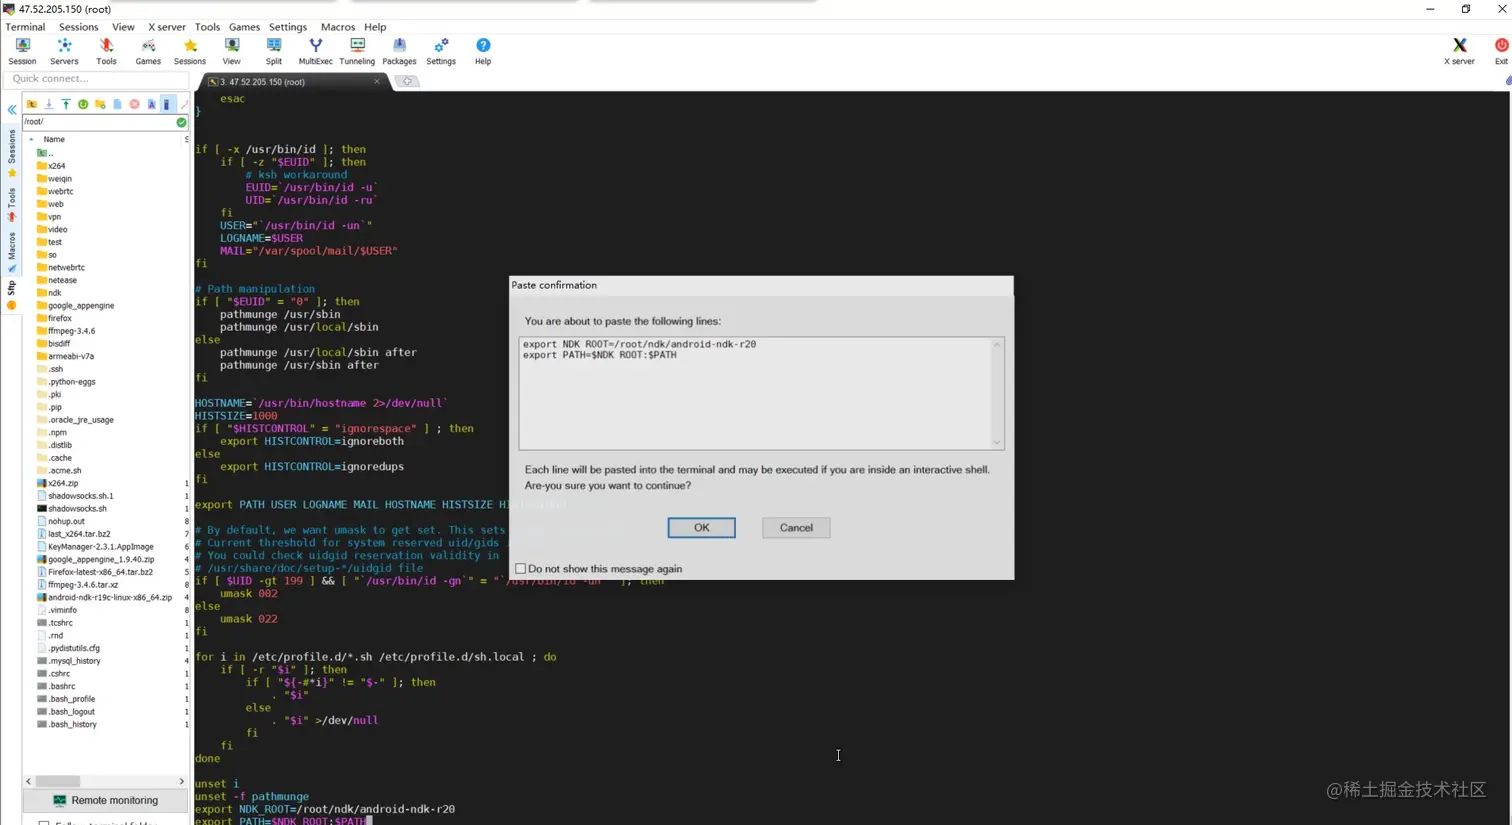Open the Terminal menu
1512x825 pixels.
(x=25, y=27)
